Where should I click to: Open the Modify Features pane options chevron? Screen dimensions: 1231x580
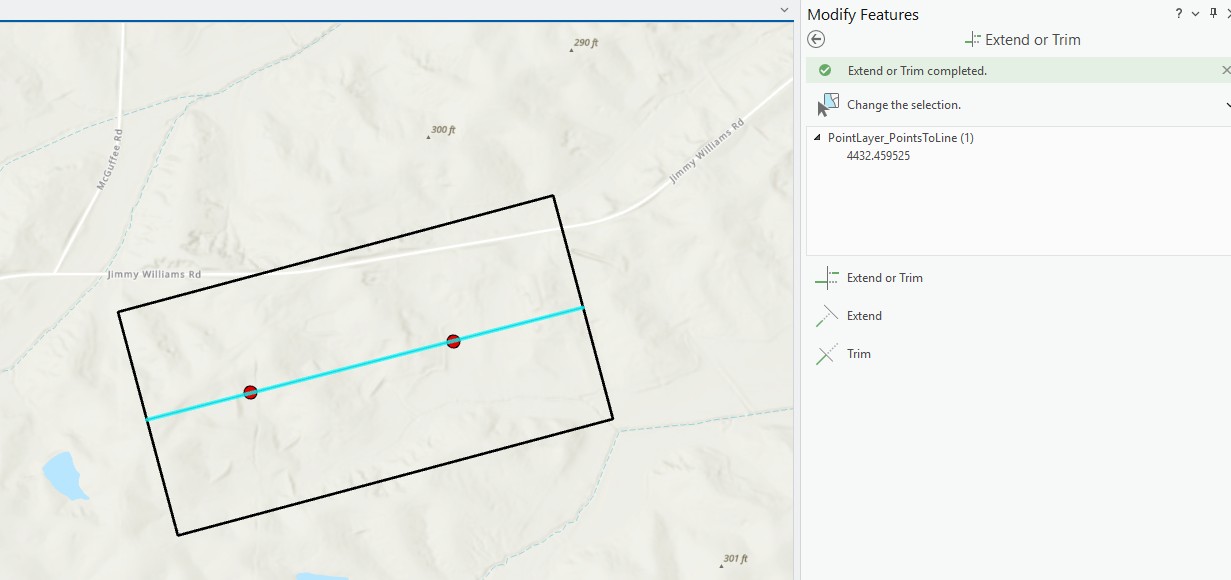click(x=1194, y=14)
